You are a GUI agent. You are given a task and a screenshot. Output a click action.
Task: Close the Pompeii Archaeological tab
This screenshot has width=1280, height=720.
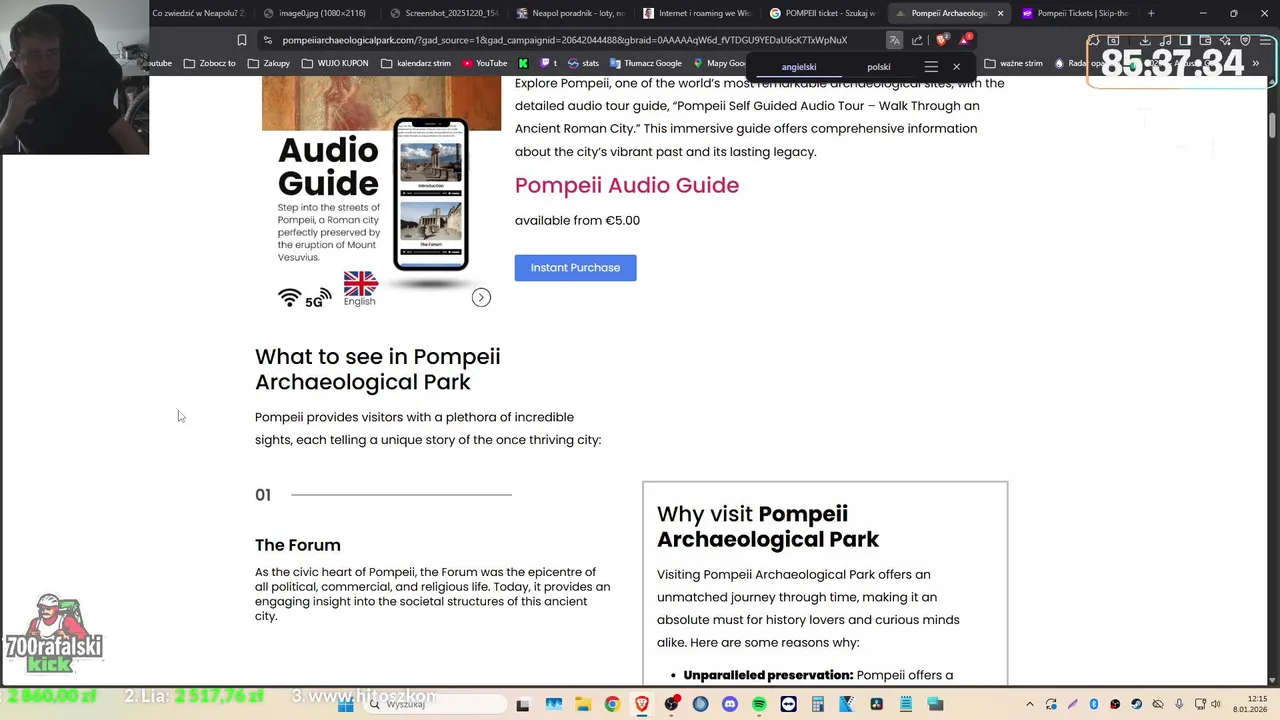pos(1000,13)
